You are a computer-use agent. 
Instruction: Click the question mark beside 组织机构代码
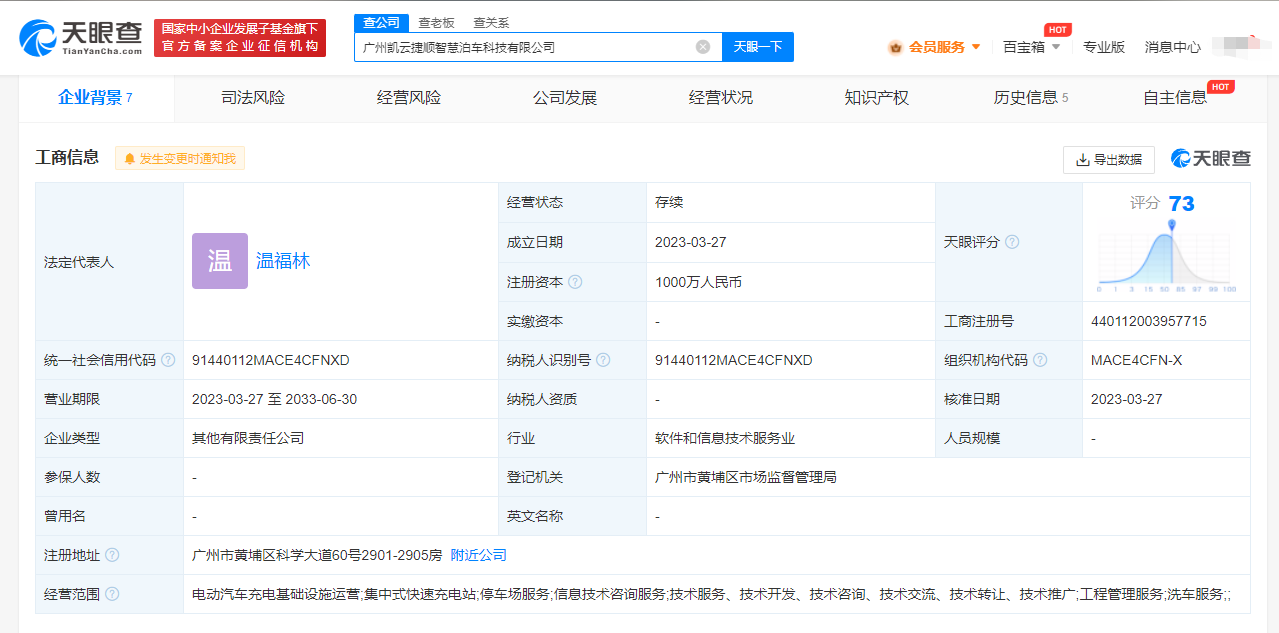coord(1041,359)
